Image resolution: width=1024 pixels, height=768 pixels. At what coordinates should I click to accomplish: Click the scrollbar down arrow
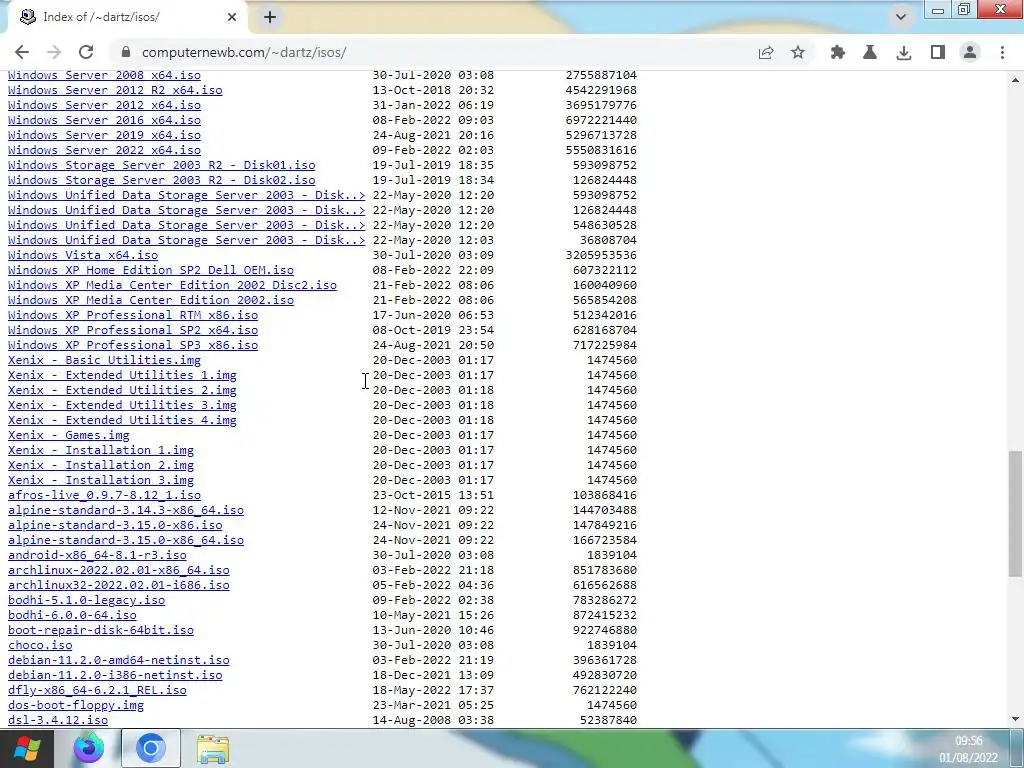click(1015, 720)
